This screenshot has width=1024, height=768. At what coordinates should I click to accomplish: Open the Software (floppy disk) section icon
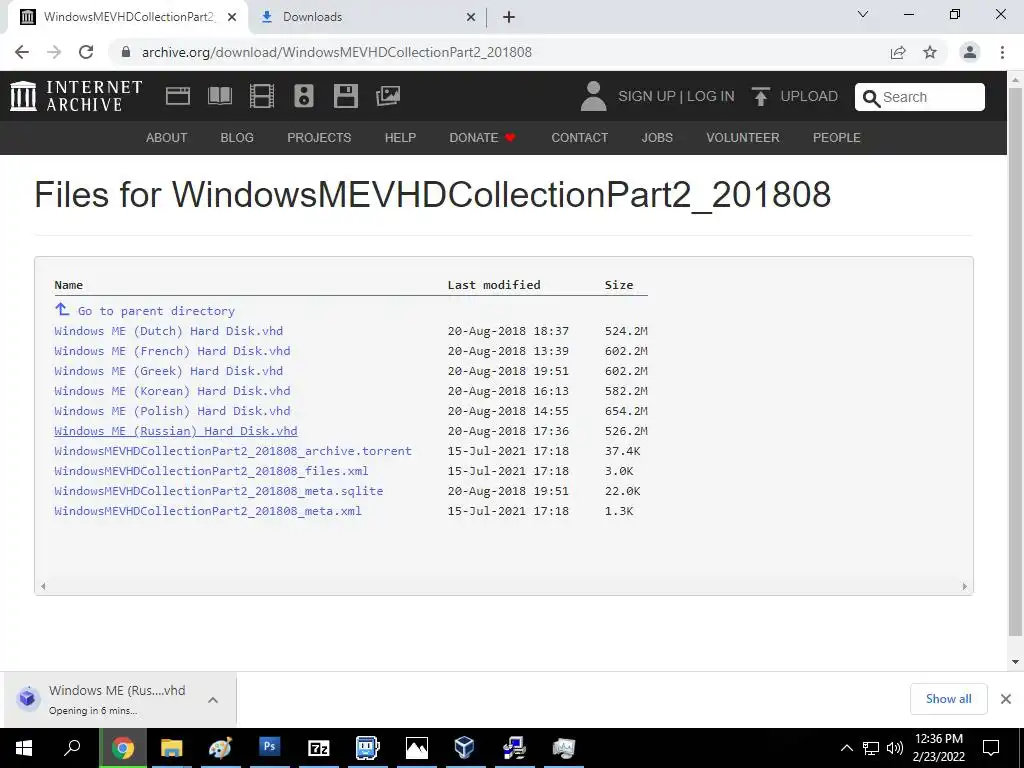pos(345,96)
